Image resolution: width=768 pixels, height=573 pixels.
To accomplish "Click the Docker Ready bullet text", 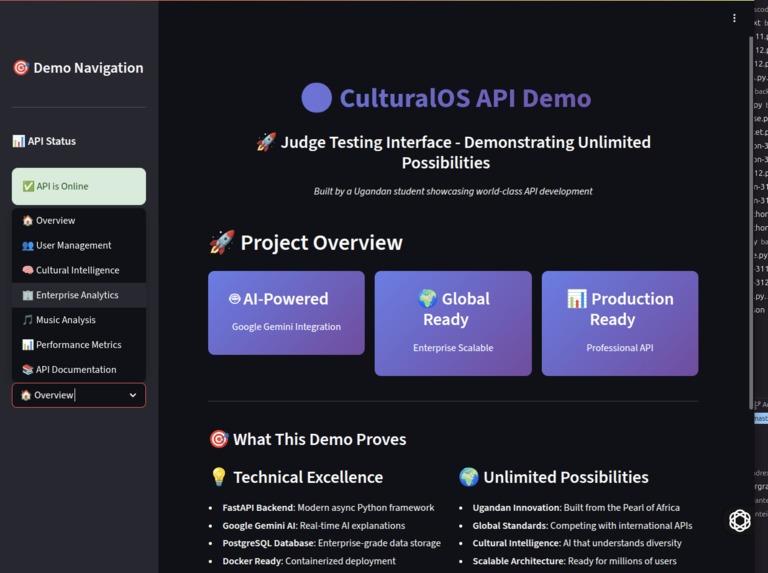I will point(309,561).
